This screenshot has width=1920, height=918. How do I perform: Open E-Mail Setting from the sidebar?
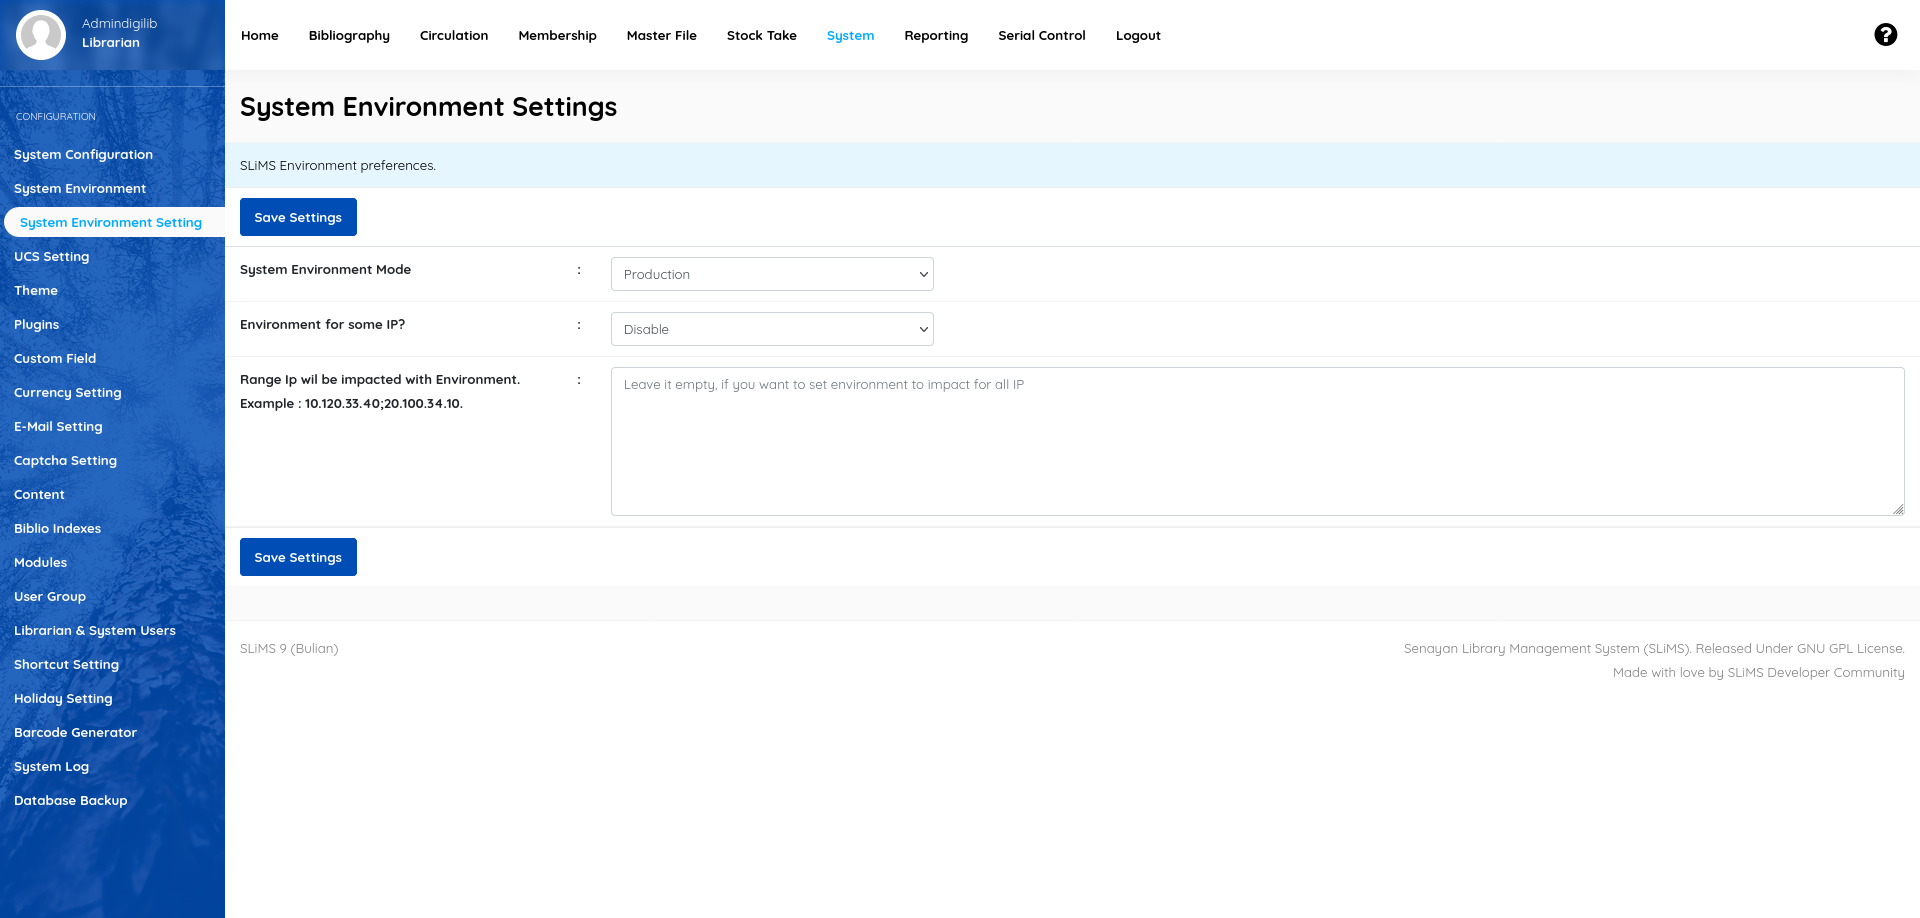click(58, 427)
